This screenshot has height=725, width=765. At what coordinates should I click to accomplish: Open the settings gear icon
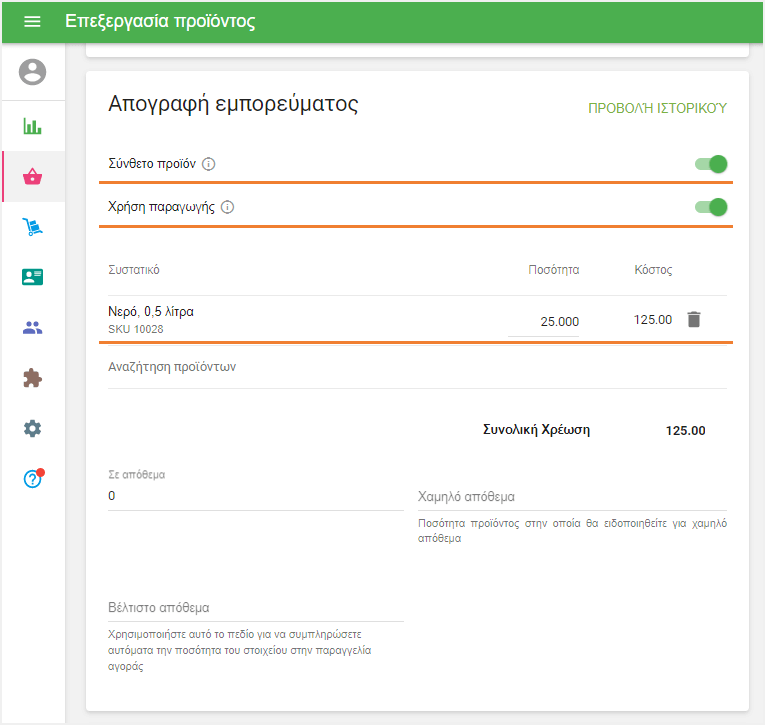pos(33,428)
